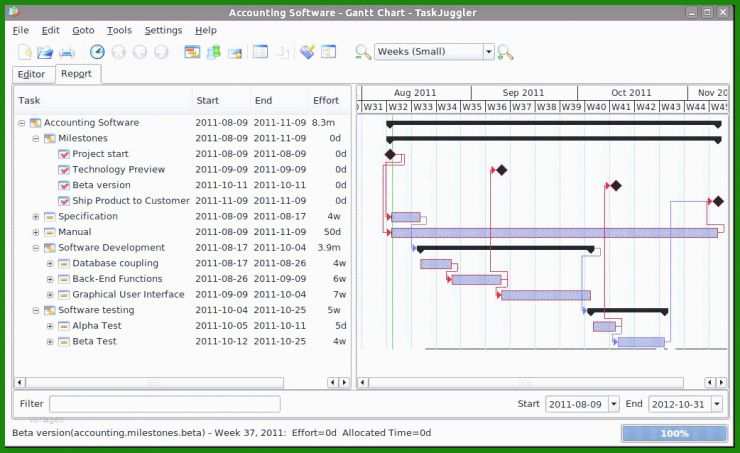The height and width of the screenshot is (453, 740).
Task: Click the Specification task icon
Action: click(x=50, y=217)
